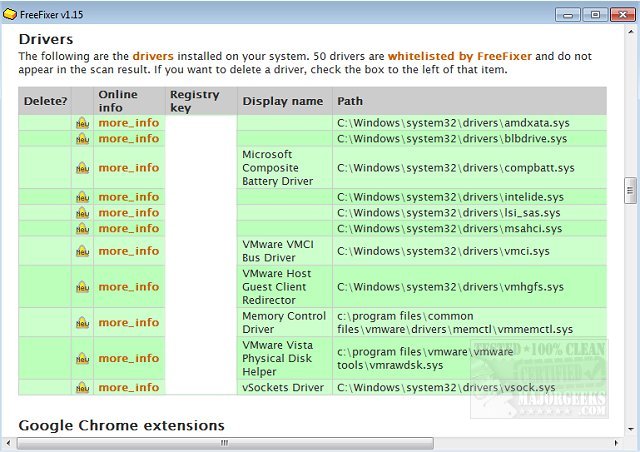640x452 pixels.
Task: Open more_info link for lsi_sas.sys
Action: click(x=128, y=213)
